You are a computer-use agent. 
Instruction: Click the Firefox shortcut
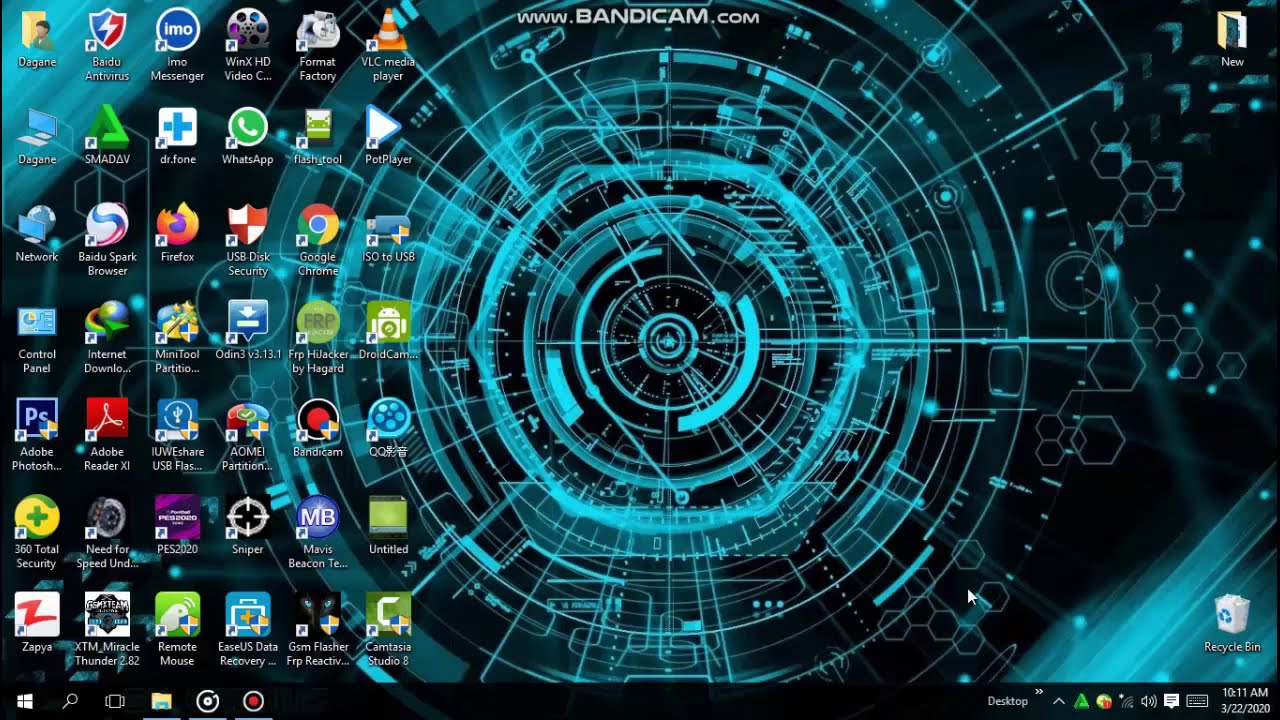[177, 233]
